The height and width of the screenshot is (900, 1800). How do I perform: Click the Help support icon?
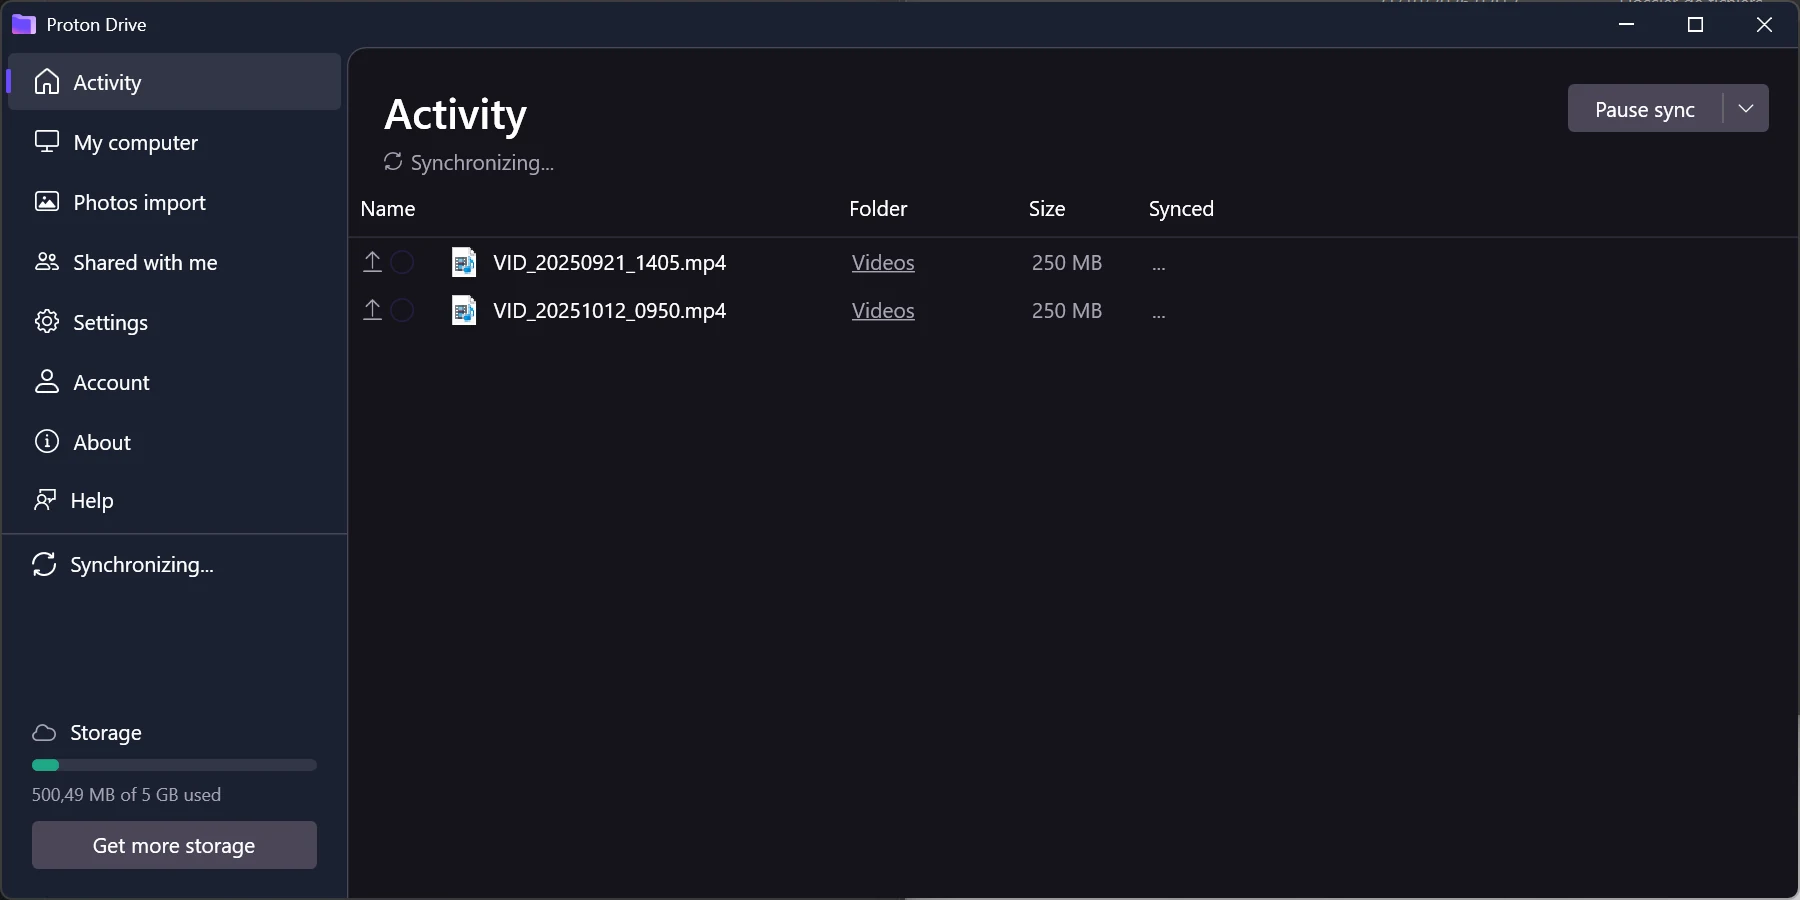[x=45, y=500]
